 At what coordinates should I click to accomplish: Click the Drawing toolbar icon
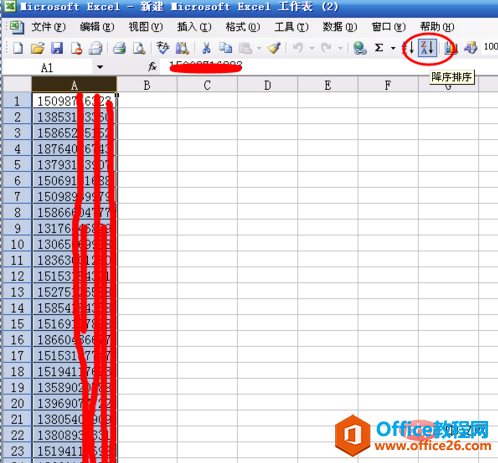(470, 48)
